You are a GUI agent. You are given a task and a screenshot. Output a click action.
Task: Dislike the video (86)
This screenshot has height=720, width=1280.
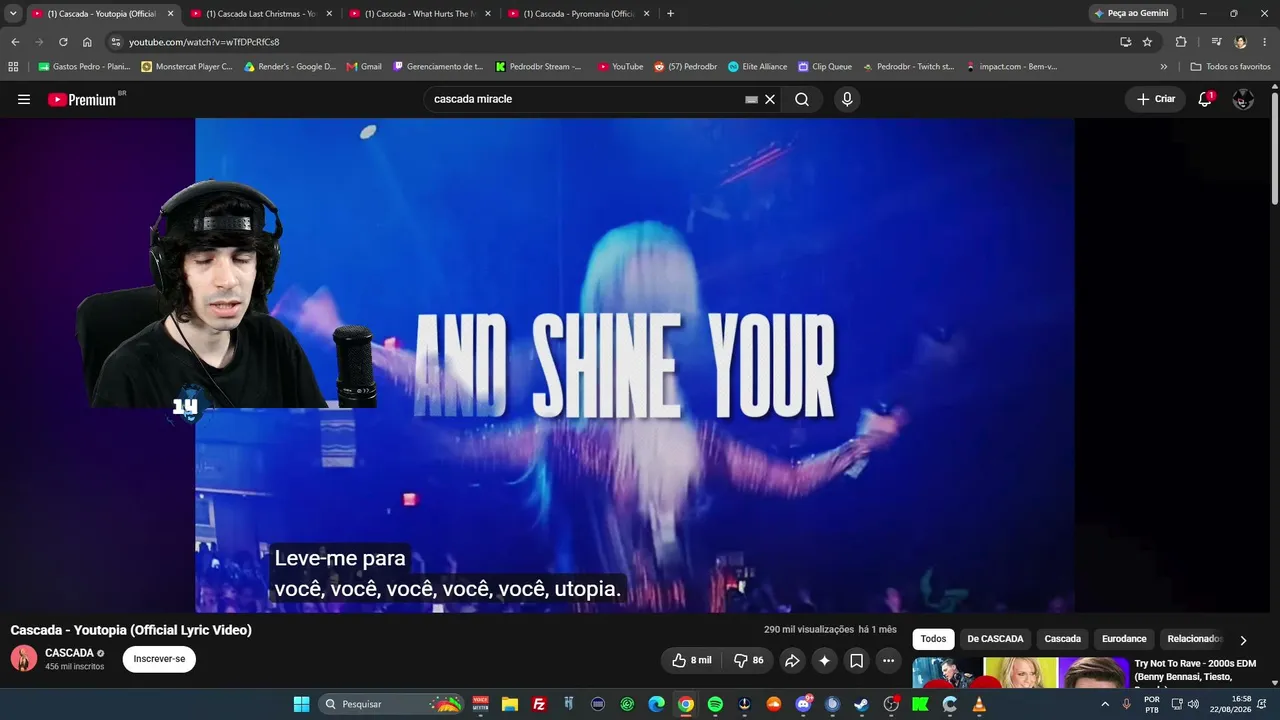(749, 660)
